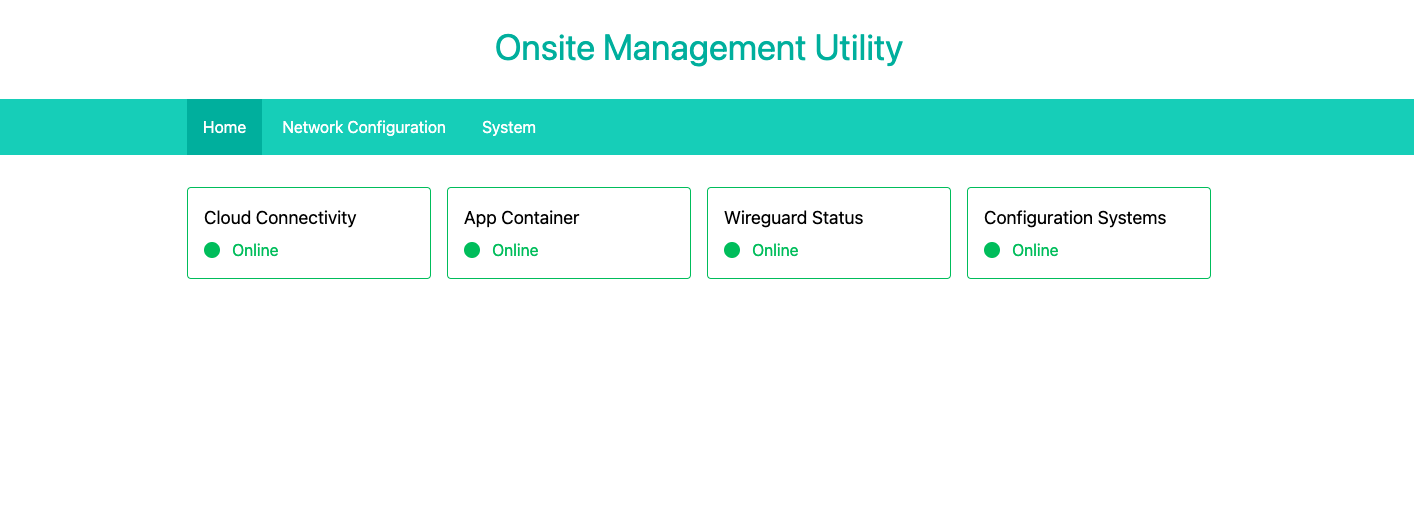The height and width of the screenshot is (522, 1414).
Task: Click the Wireguard Status green indicator dot
Action: click(732, 250)
